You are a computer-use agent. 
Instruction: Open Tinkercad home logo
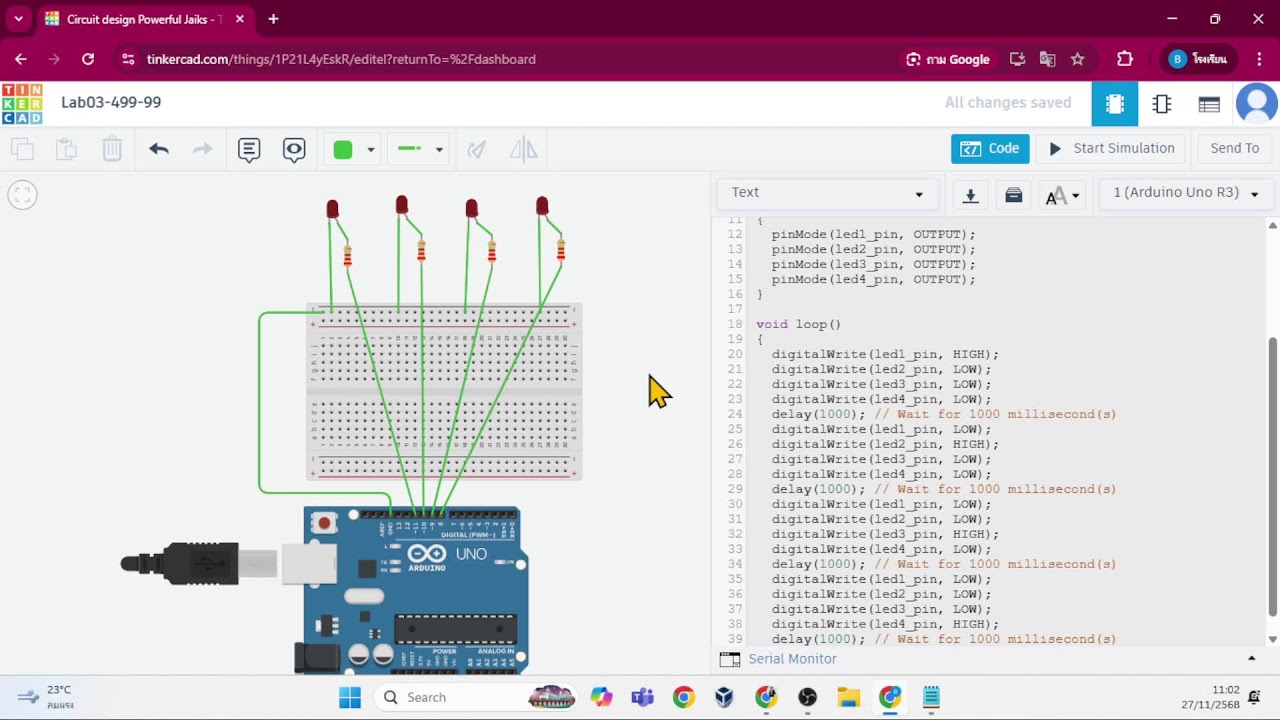(22, 103)
